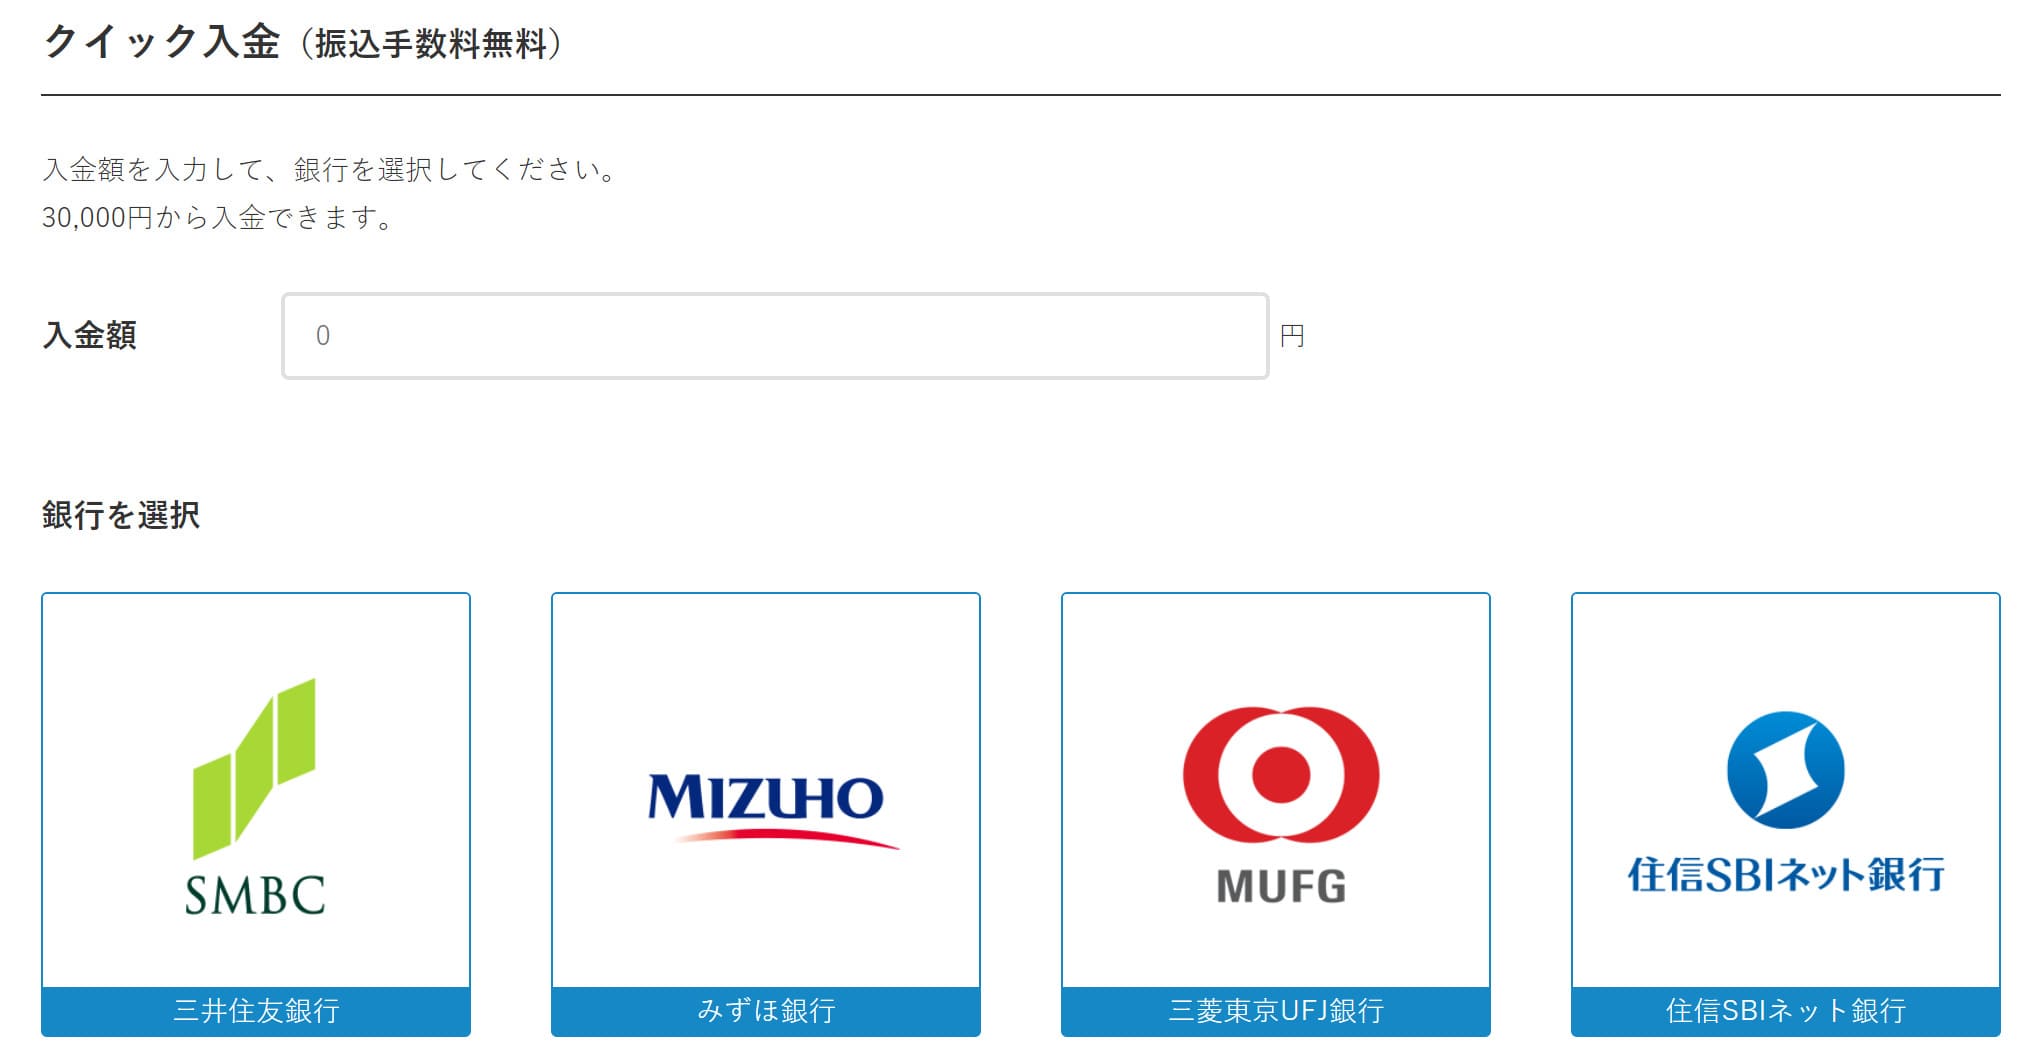Click the クイック入金 page heading
Image resolution: width=2033 pixels, height=1060 pixels.
point(162,42)
